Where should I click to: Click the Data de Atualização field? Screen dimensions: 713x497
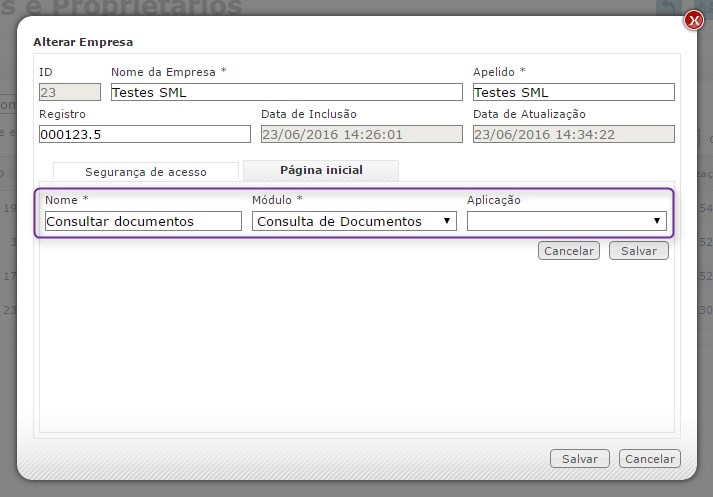coord(573,134)
